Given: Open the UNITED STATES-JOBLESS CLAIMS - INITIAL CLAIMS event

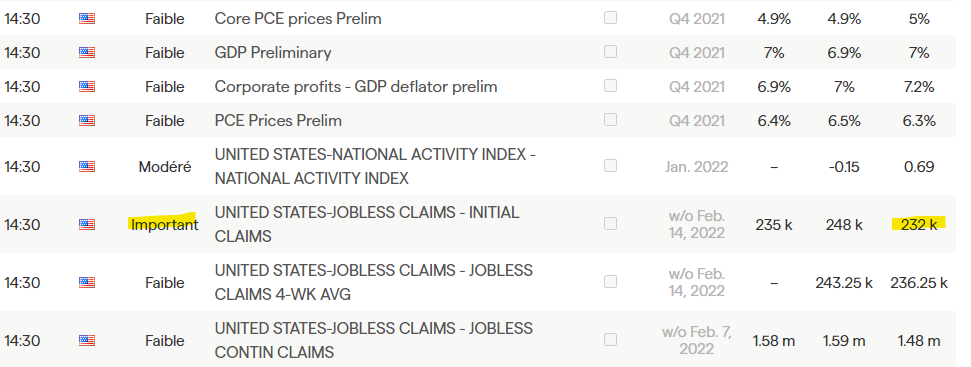Looking at the screenshot, I should point(367,224).
